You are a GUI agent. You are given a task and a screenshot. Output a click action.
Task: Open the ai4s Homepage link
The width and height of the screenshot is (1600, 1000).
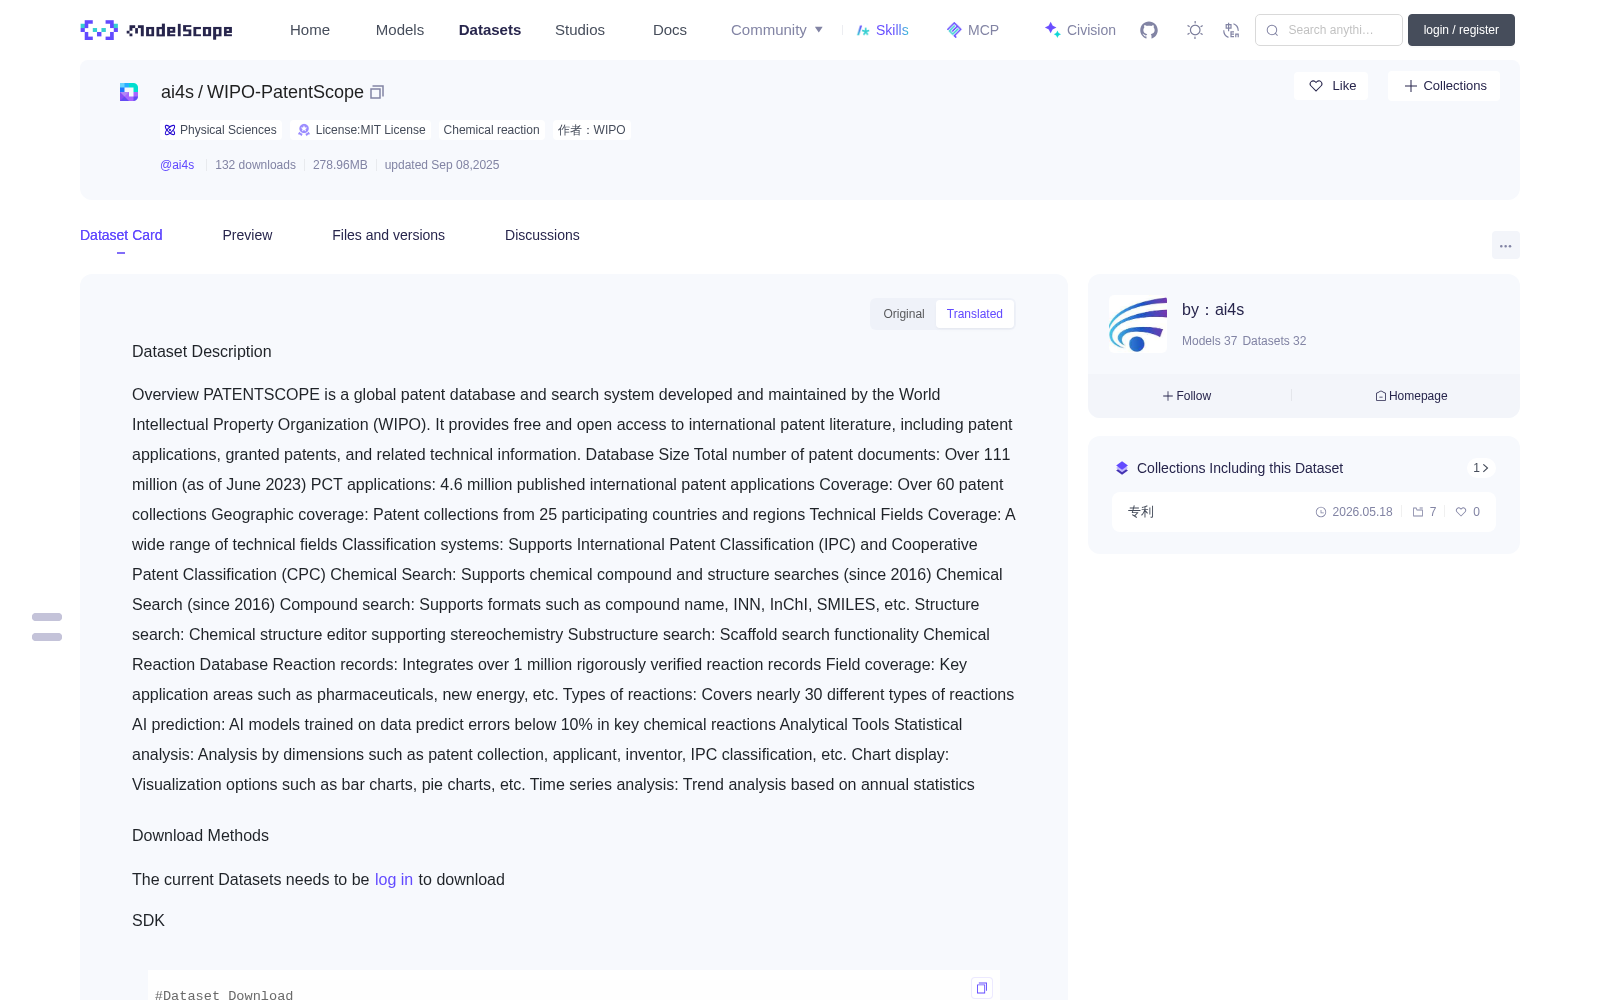[1411, 396]
